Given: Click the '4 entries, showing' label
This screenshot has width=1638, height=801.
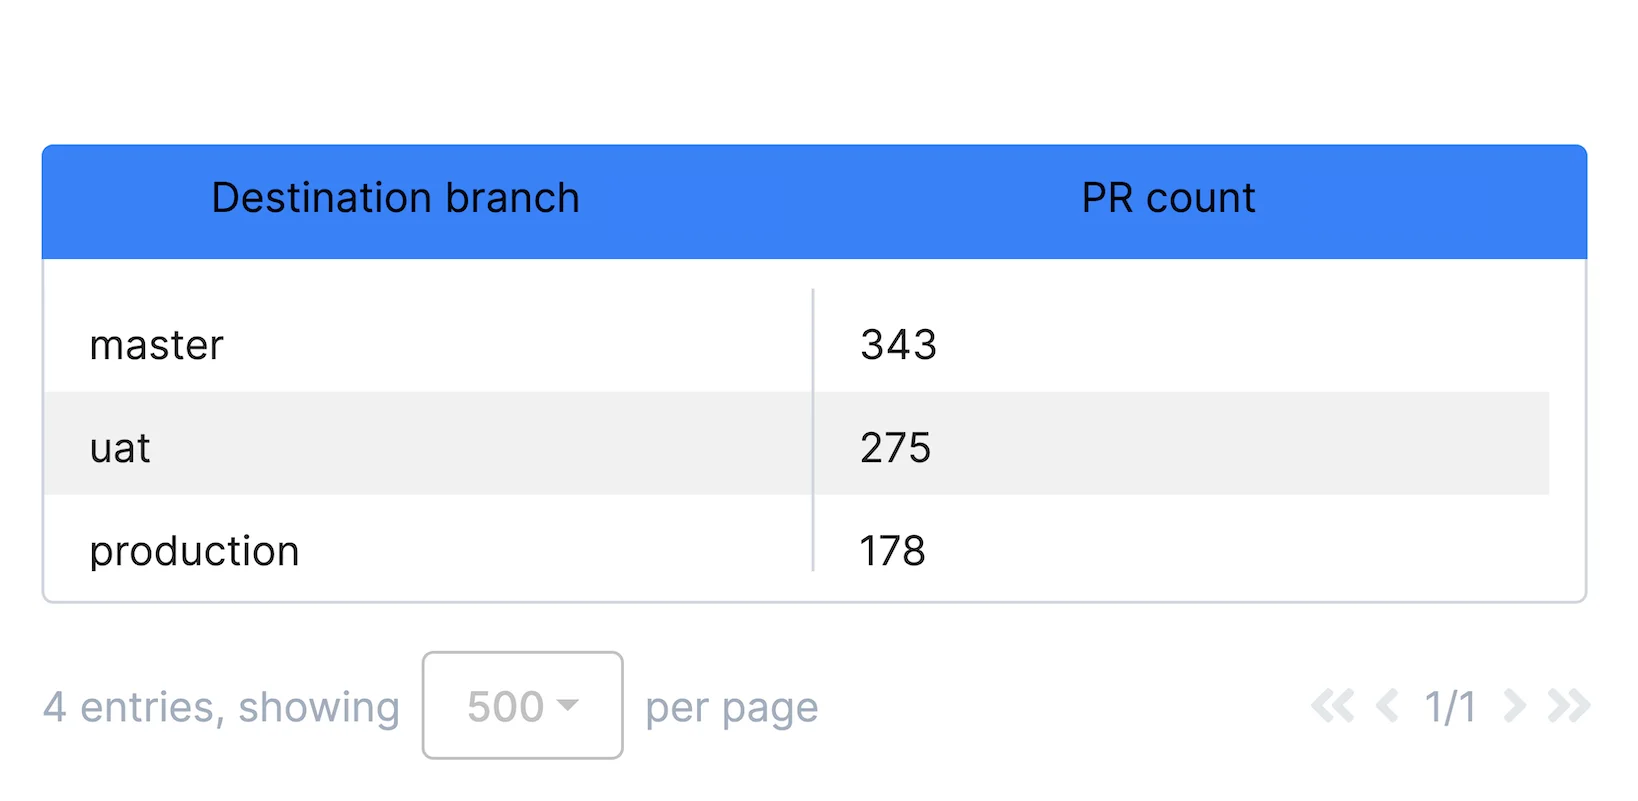Looking at the screenshot, I should [x=222, y=707].
